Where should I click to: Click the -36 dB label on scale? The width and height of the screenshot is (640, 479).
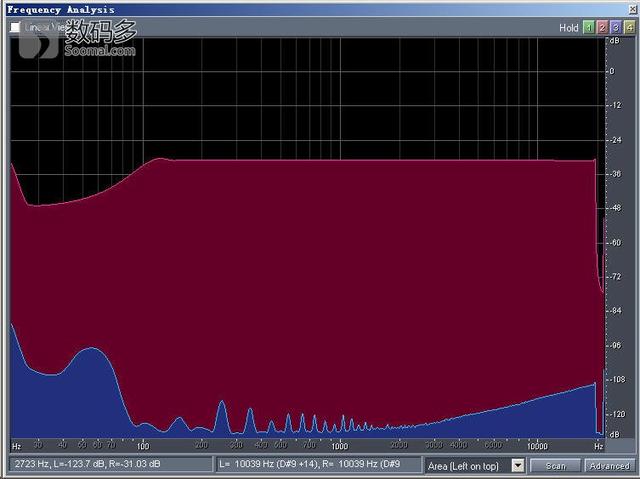pyautogui.click(x=613, y=174)
